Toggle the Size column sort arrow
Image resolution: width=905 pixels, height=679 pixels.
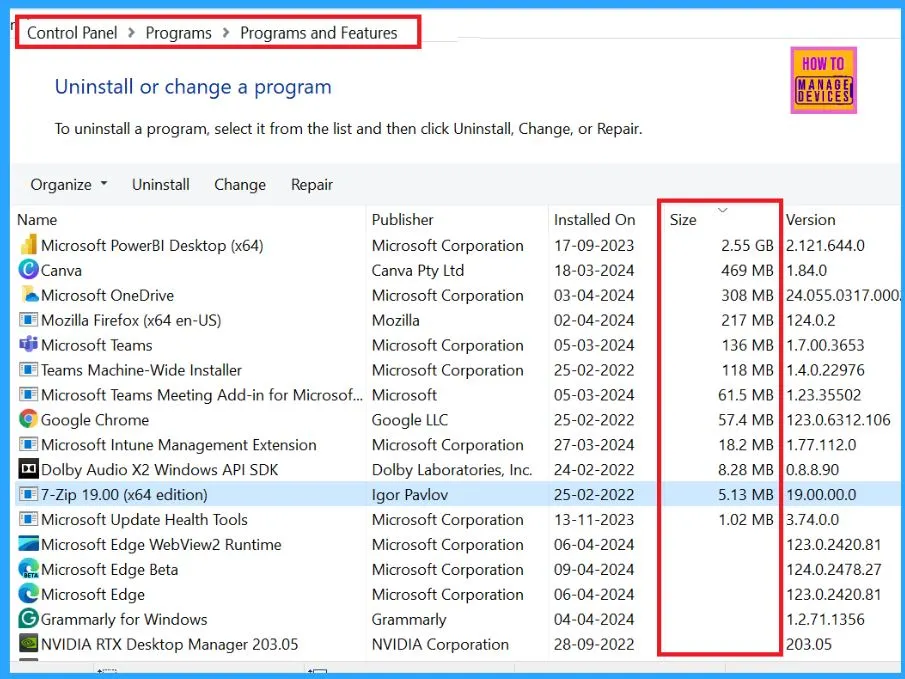(723, 210)
